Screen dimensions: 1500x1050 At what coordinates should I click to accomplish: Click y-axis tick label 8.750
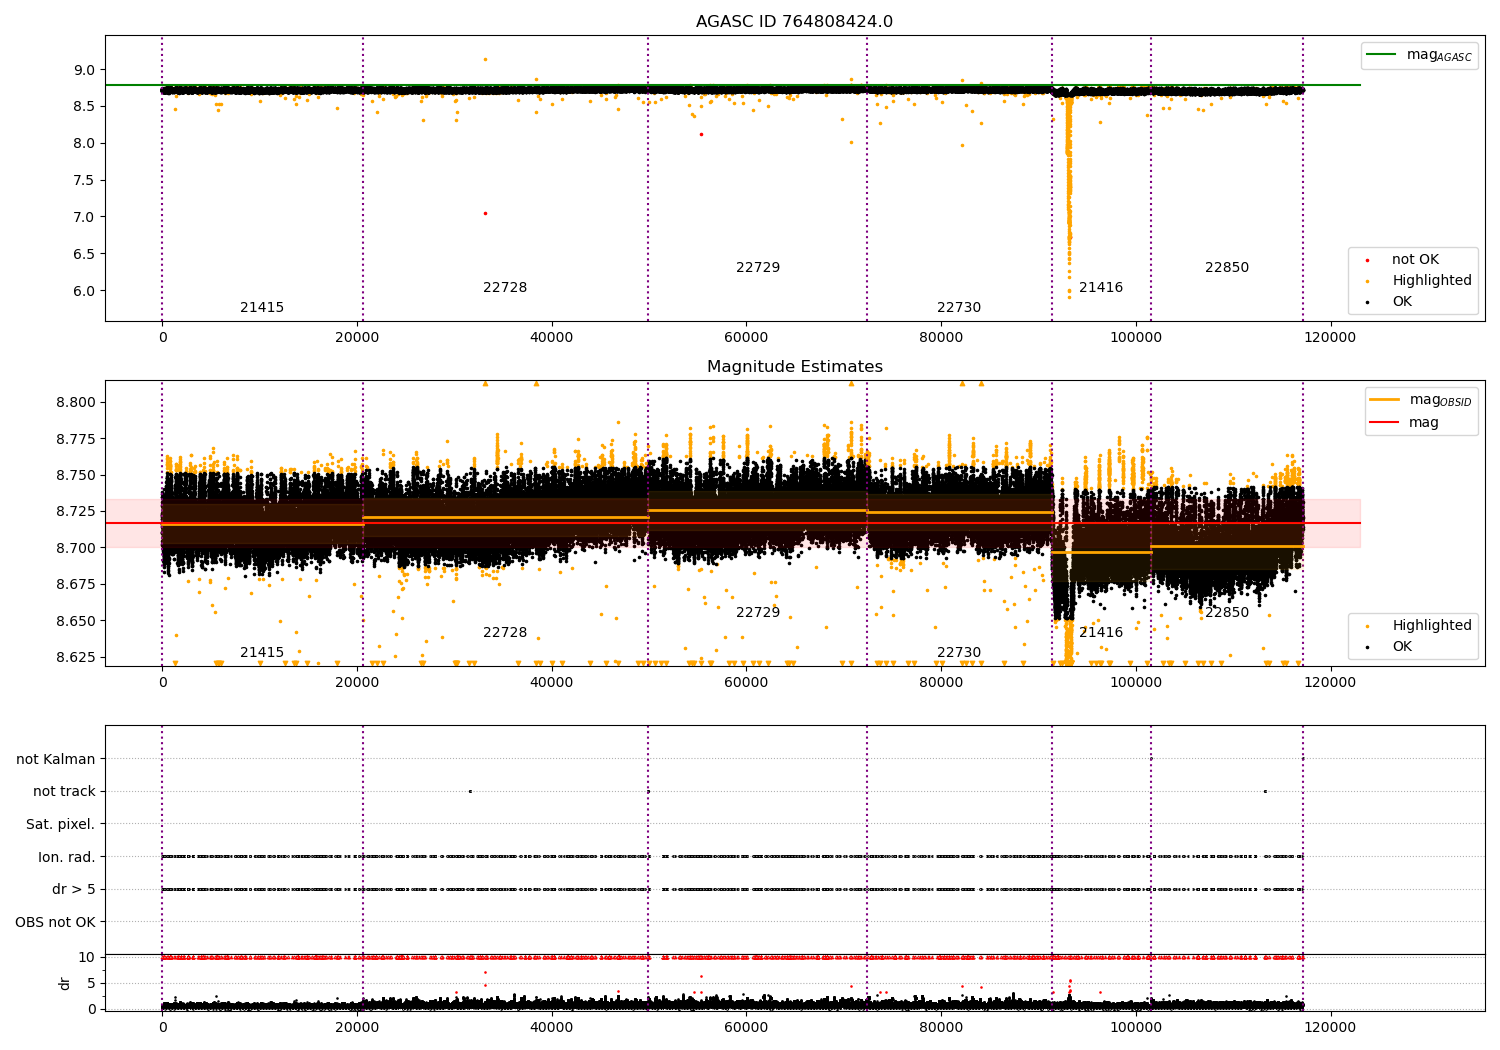click(76, 475)
